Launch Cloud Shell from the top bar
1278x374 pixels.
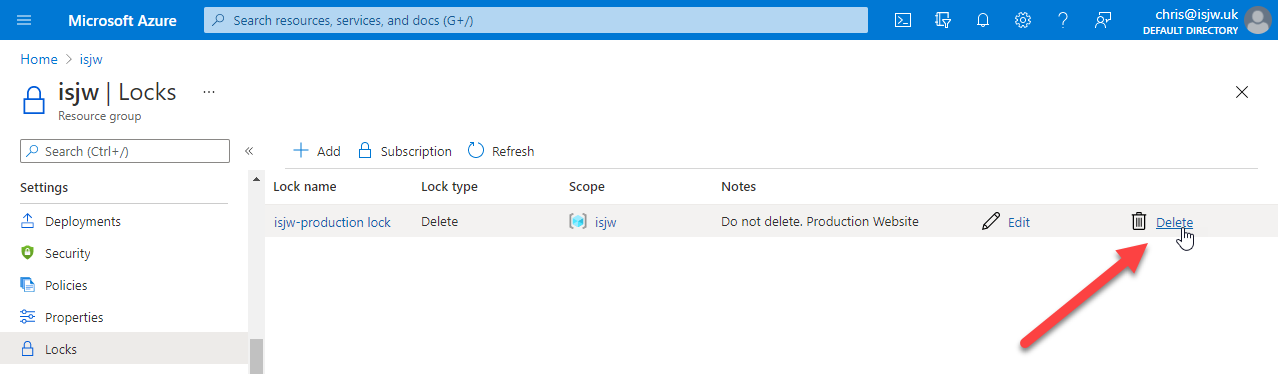(x=903, y=20)
